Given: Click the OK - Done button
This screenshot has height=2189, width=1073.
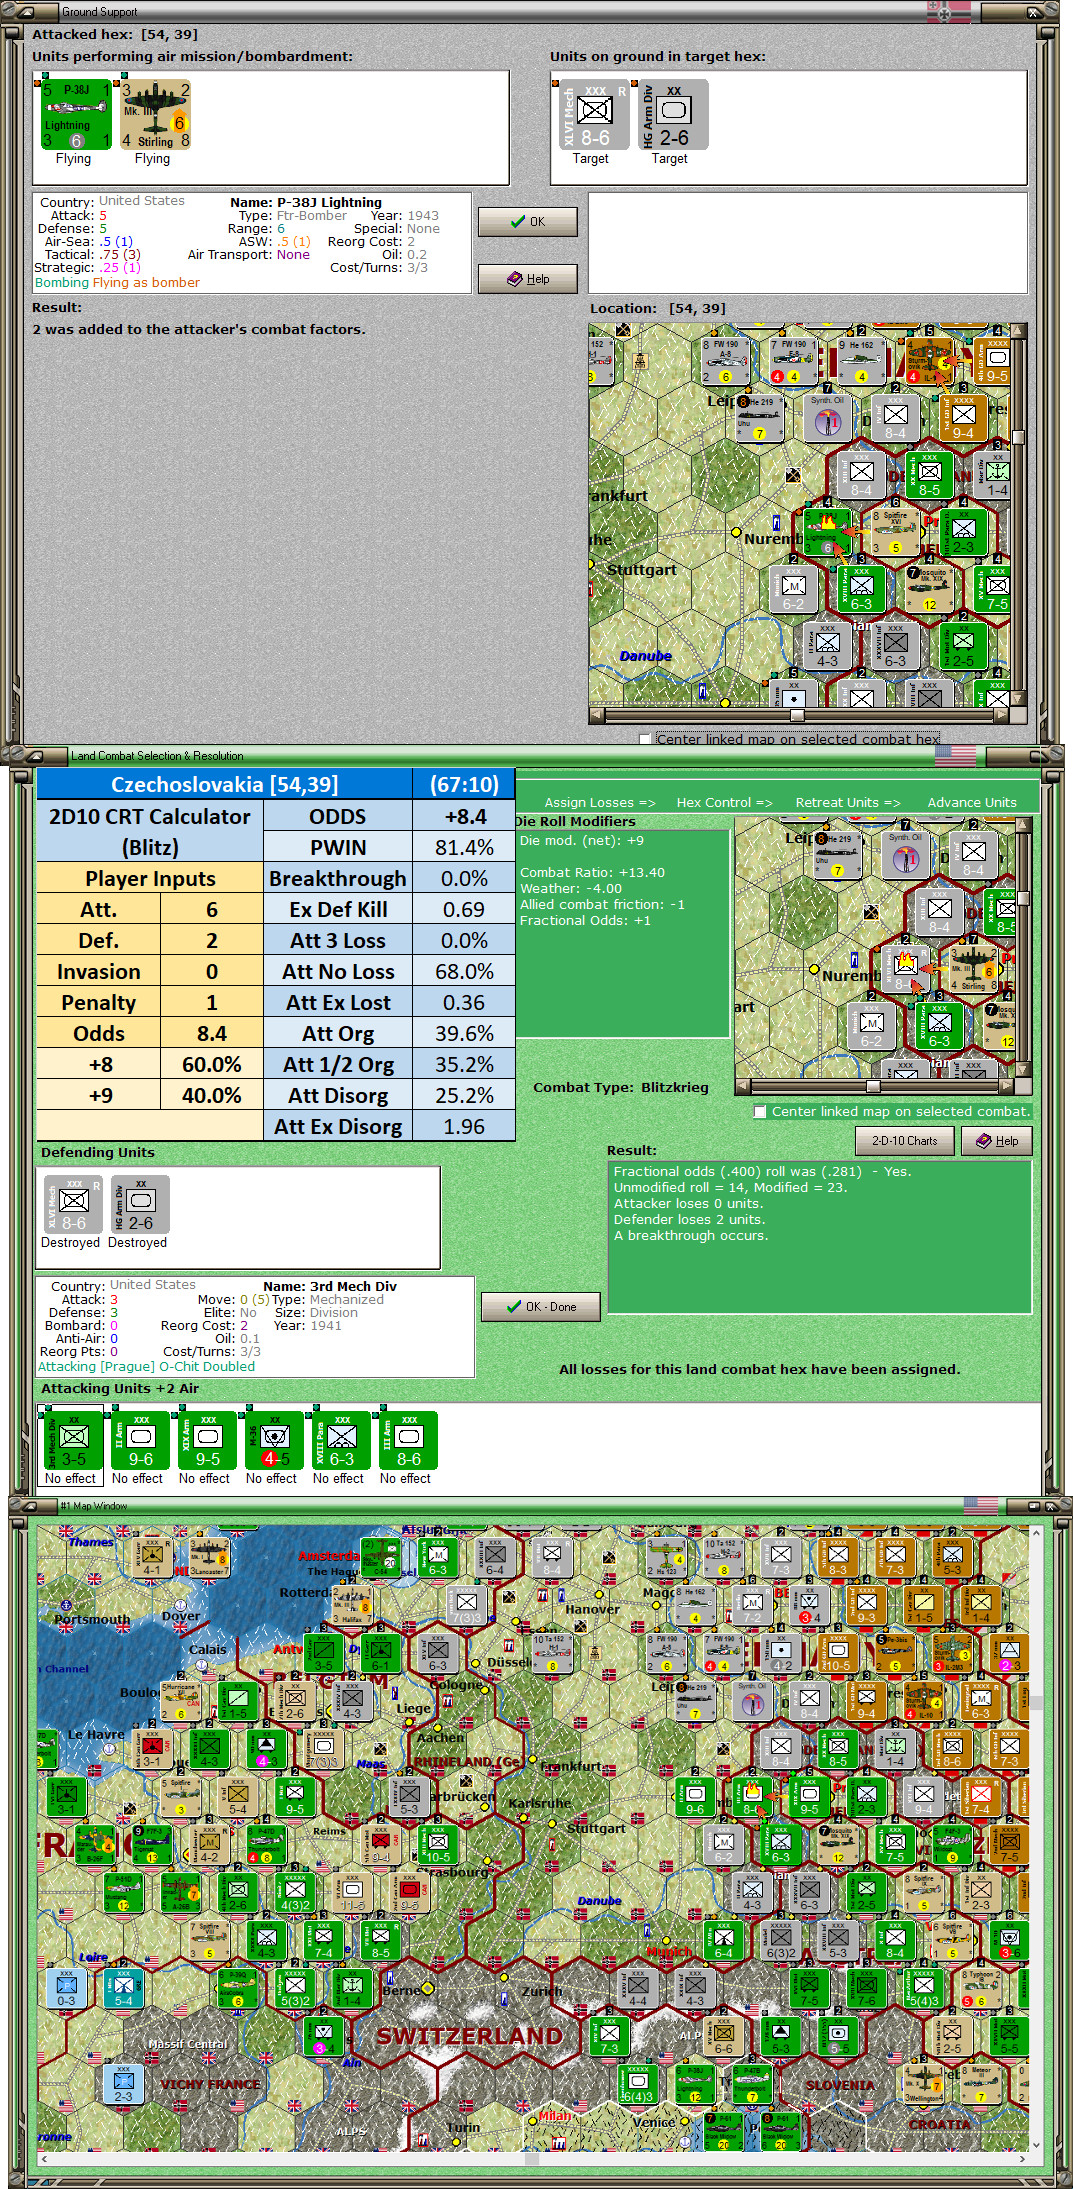Looking at the screenshot, I should coord(541,1306).
